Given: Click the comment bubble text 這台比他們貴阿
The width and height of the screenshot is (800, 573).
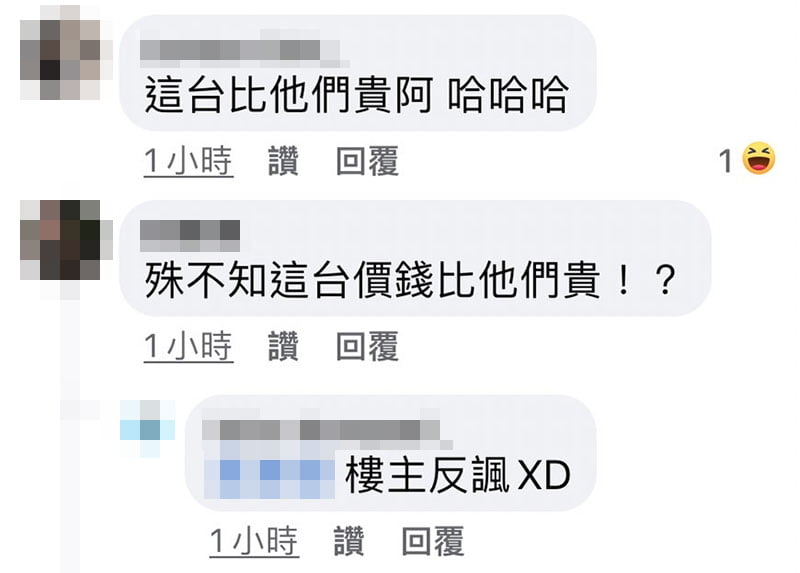Looking at the screenshot, I should pyautogui.click(x=289, y=95).
